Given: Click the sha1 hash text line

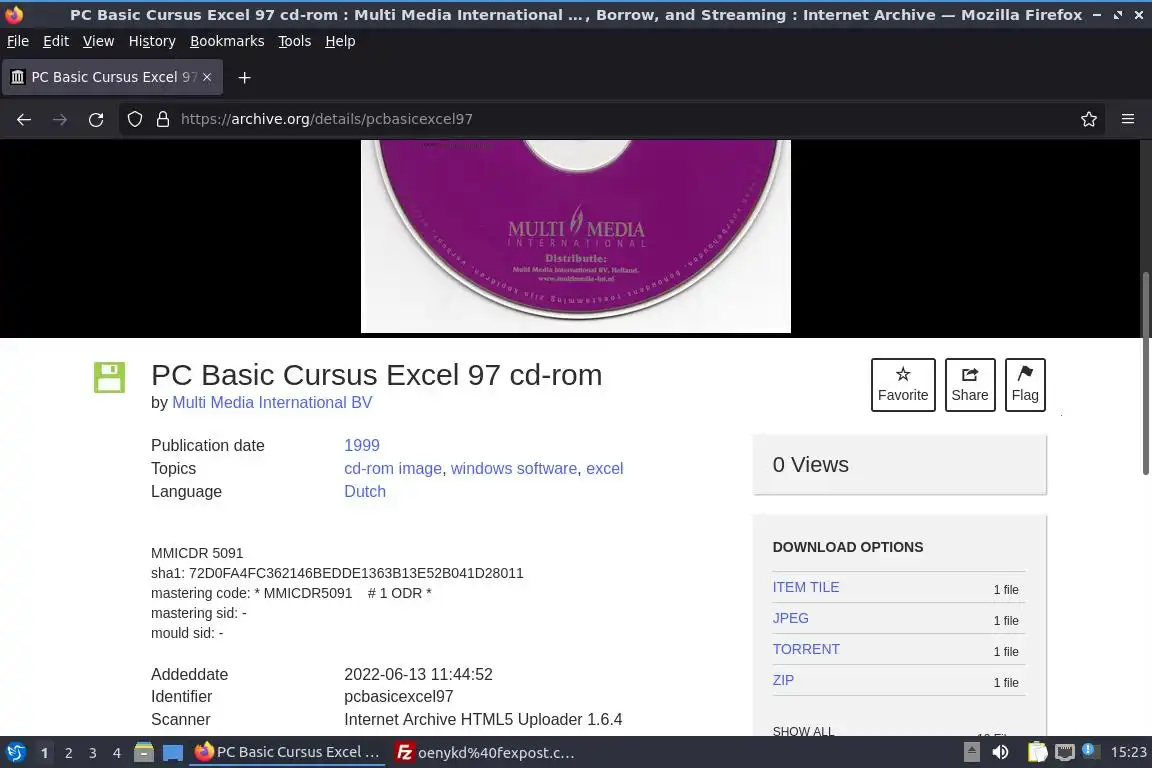Looking at the screenshot, I should point(337,573).
